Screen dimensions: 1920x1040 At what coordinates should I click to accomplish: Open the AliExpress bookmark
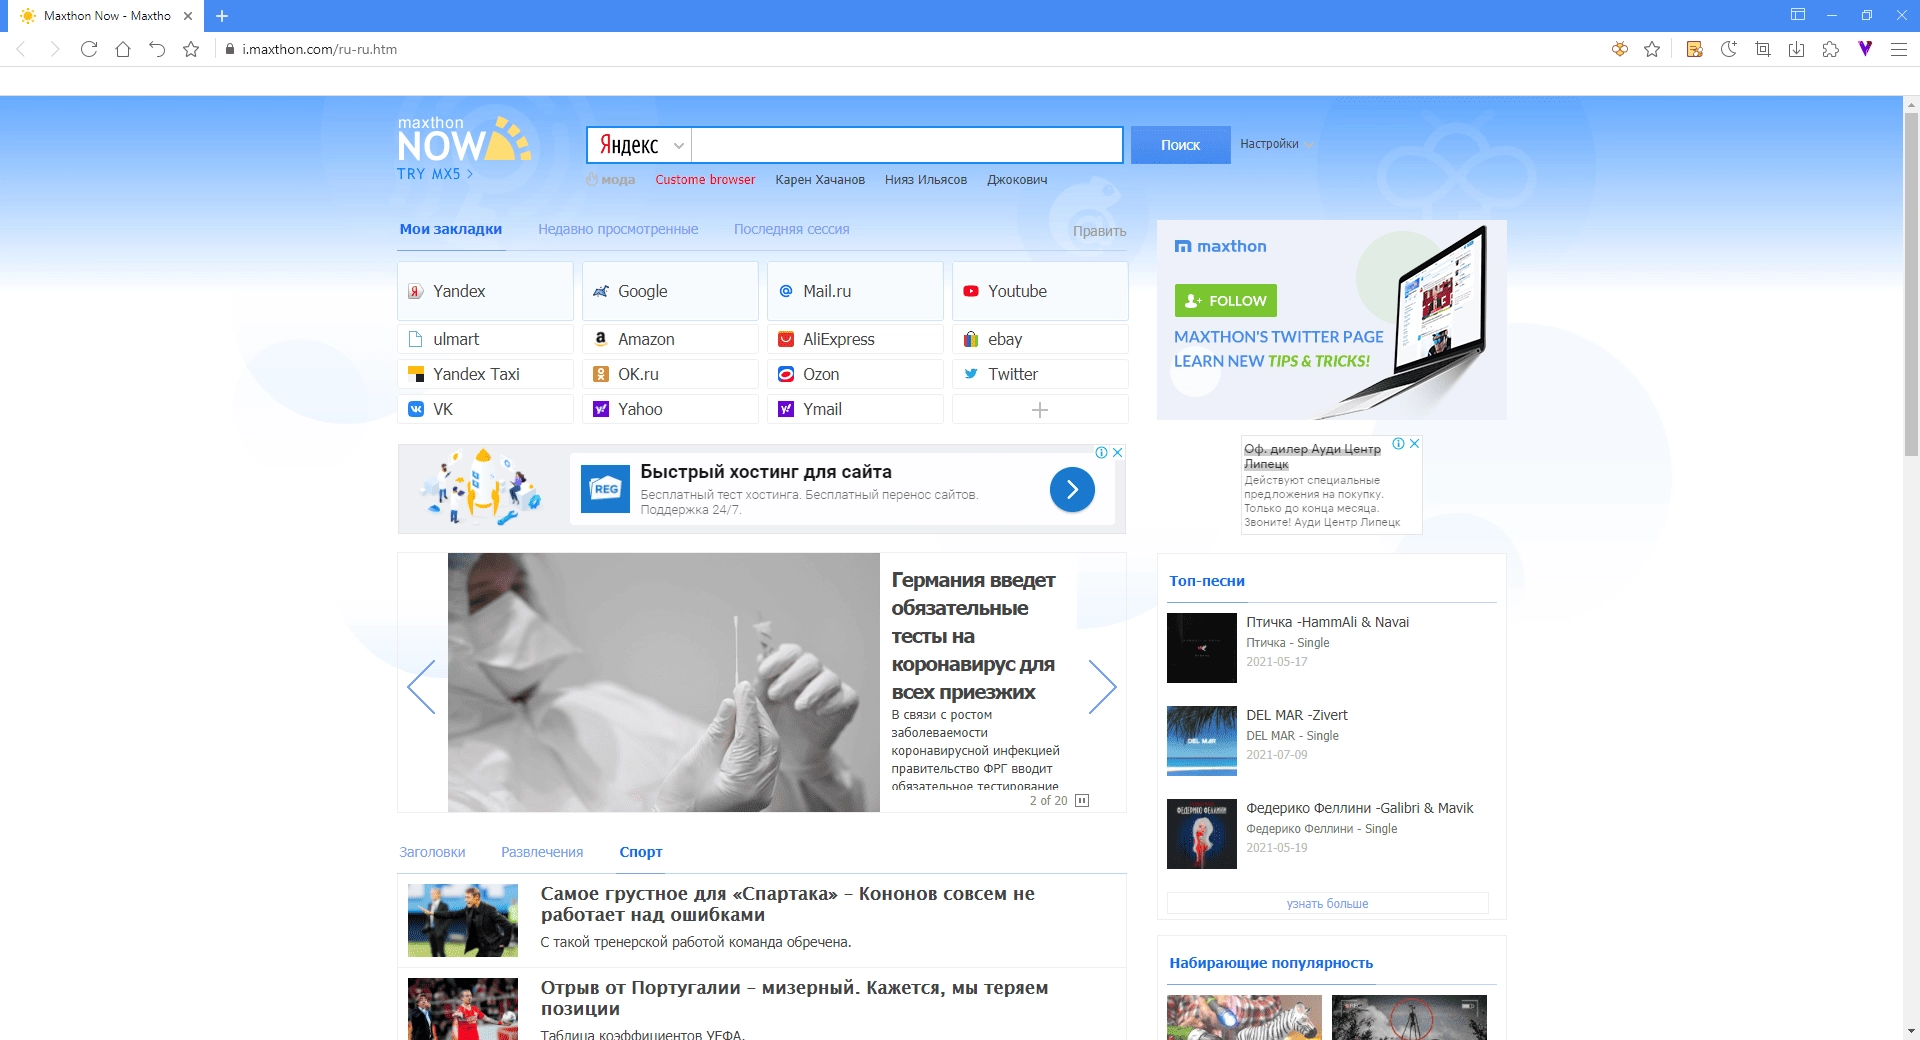(x=855, y=339)
